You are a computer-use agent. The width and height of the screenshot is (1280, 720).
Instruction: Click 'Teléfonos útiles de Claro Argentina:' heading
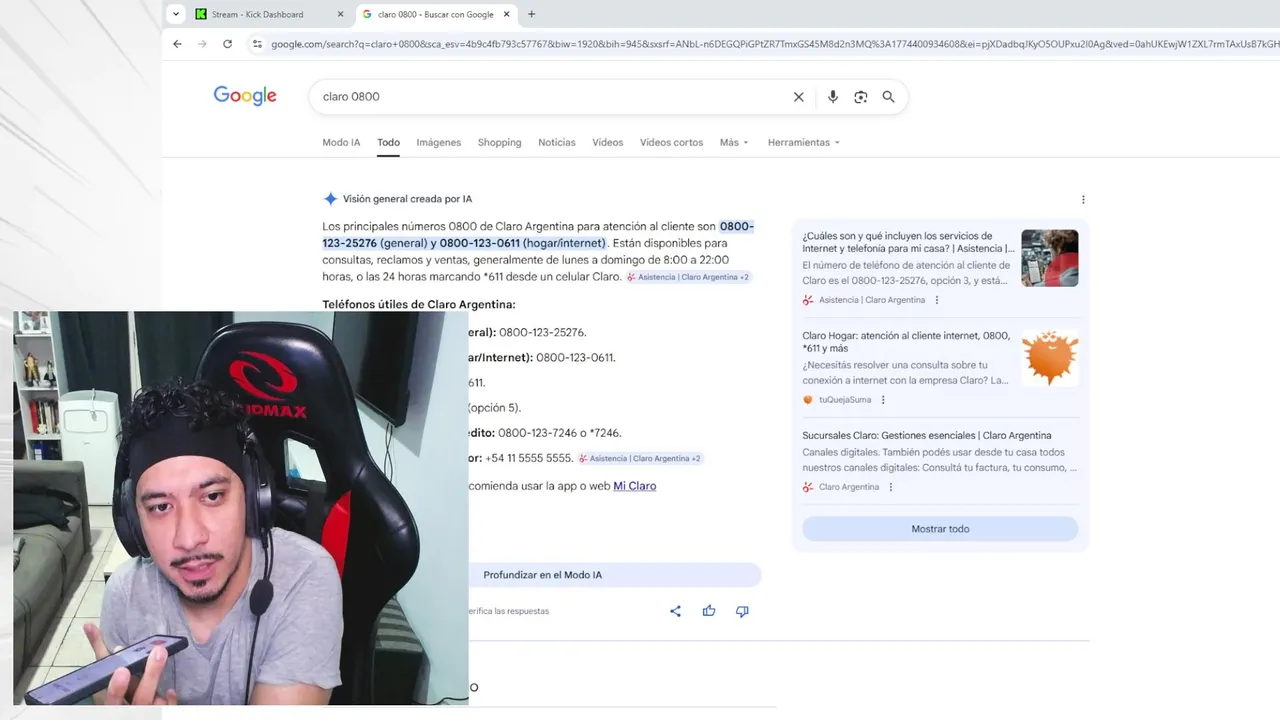(419, 304)
